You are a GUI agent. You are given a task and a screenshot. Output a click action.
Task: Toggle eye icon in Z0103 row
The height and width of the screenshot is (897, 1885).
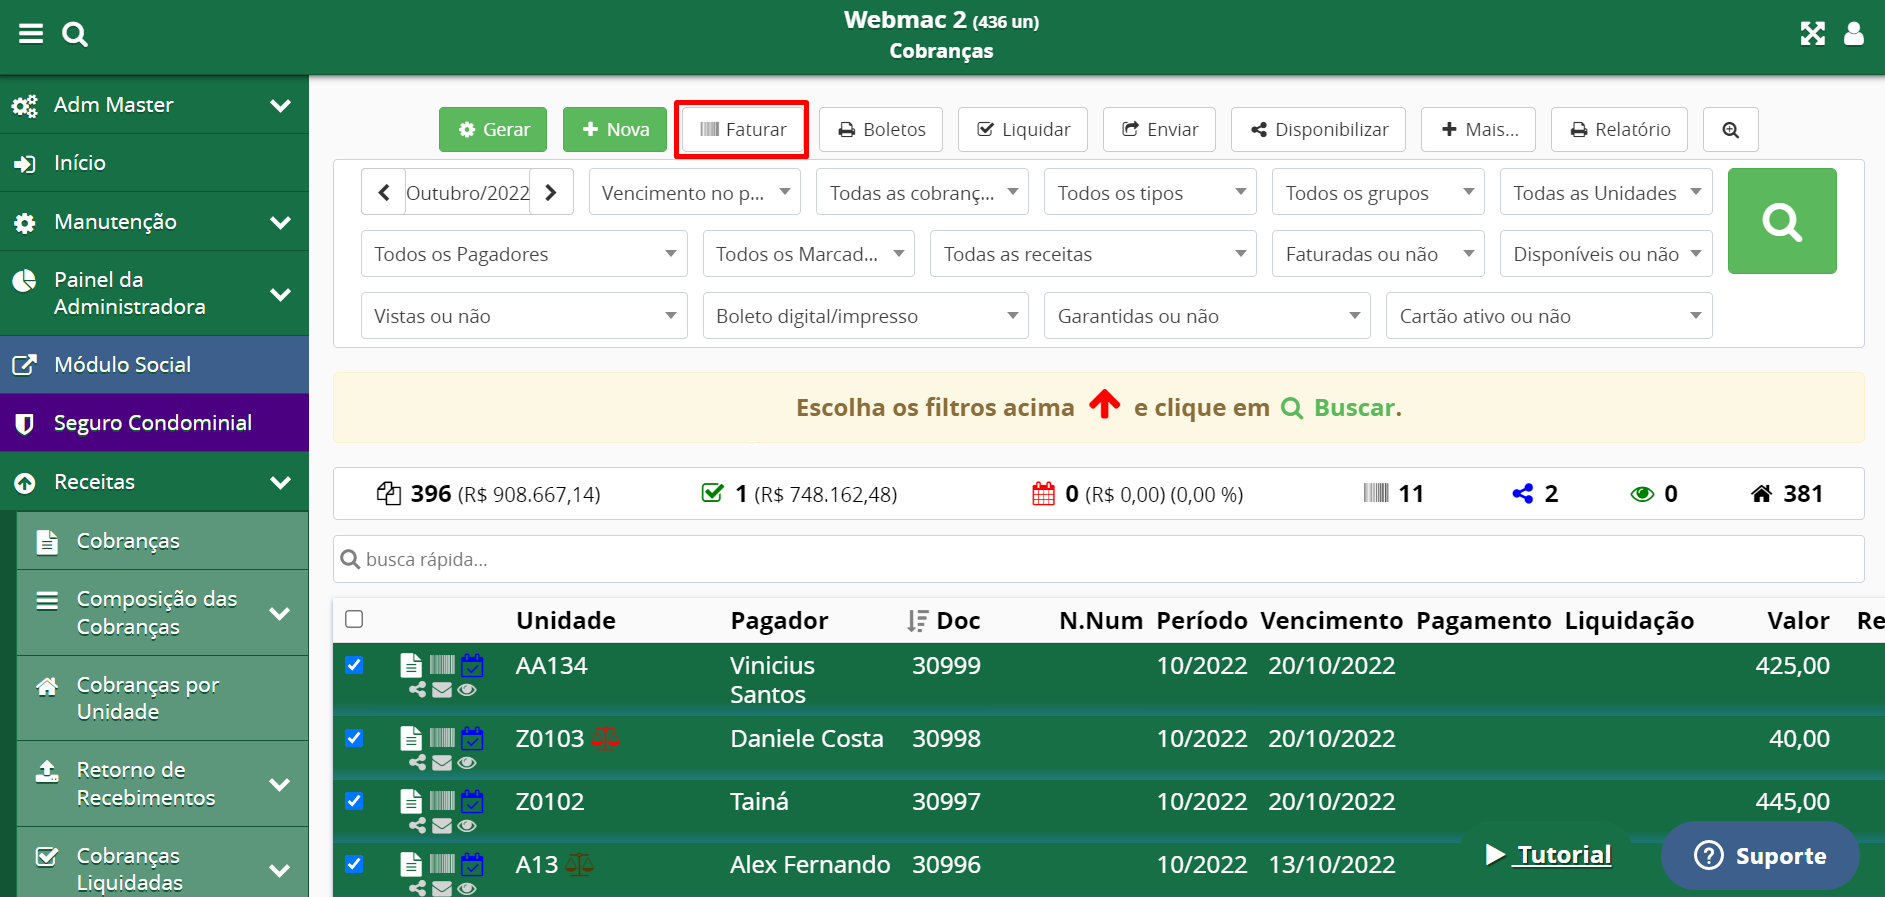tap(467, 762)
